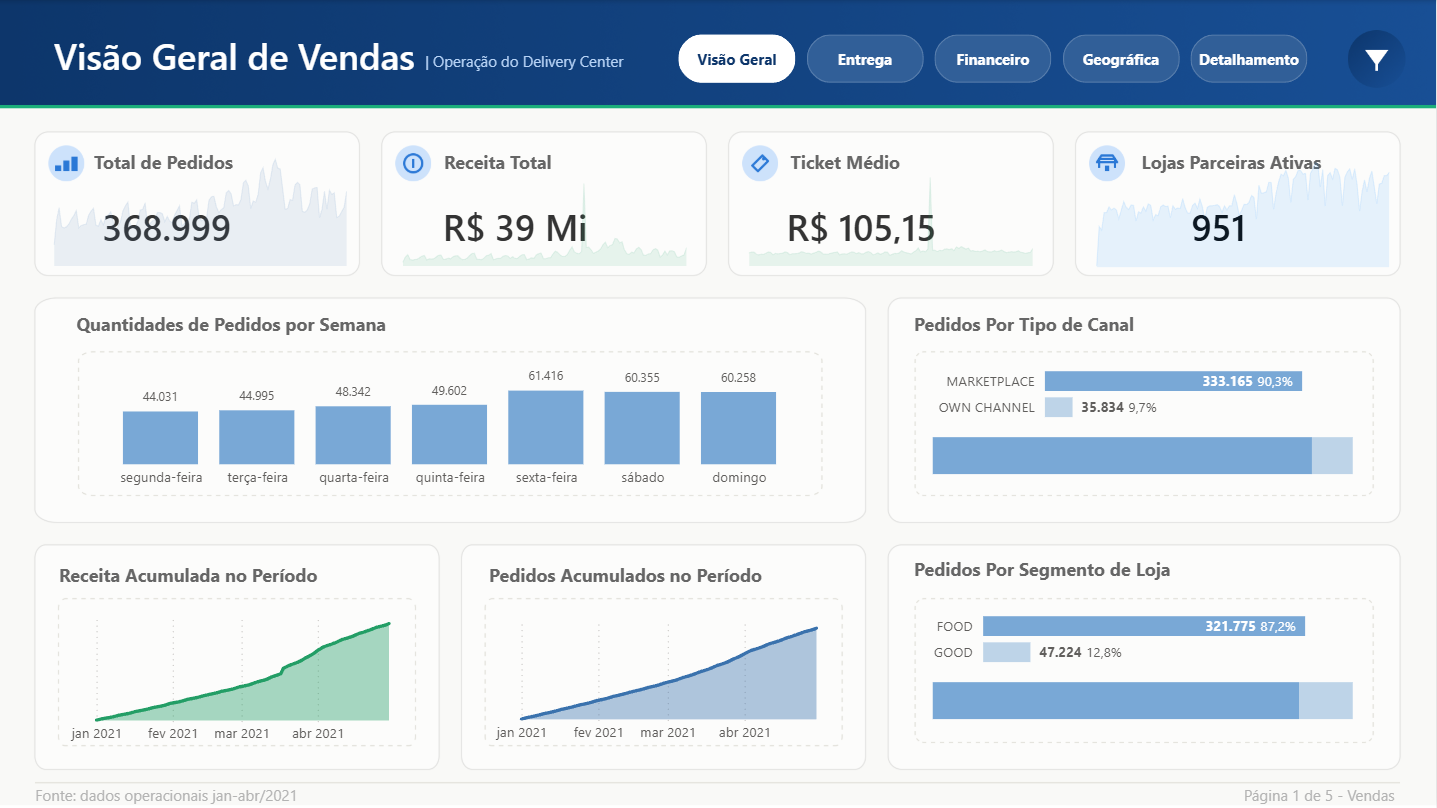Open the Detalhamento tab

click(1249, 59)
